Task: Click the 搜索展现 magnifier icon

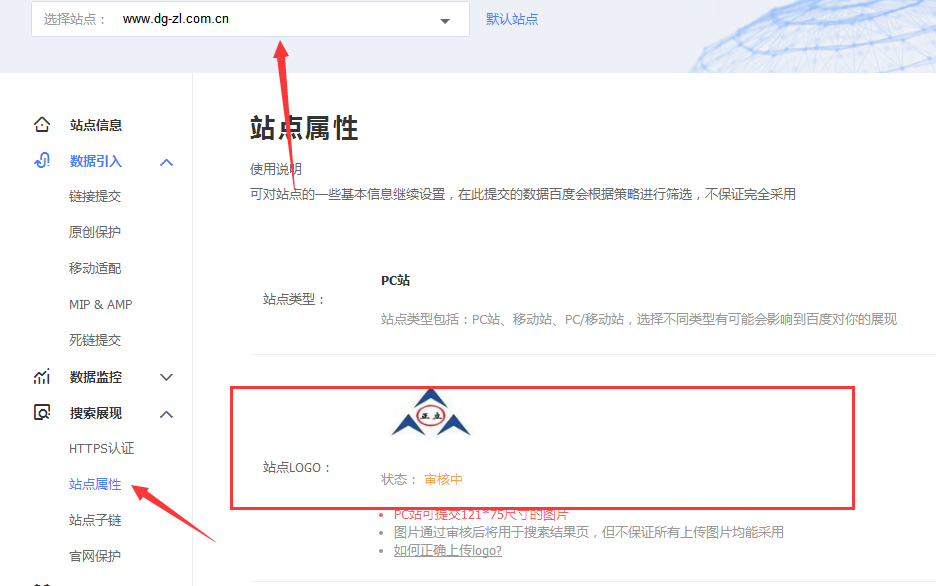Action: tap(41, 413)
